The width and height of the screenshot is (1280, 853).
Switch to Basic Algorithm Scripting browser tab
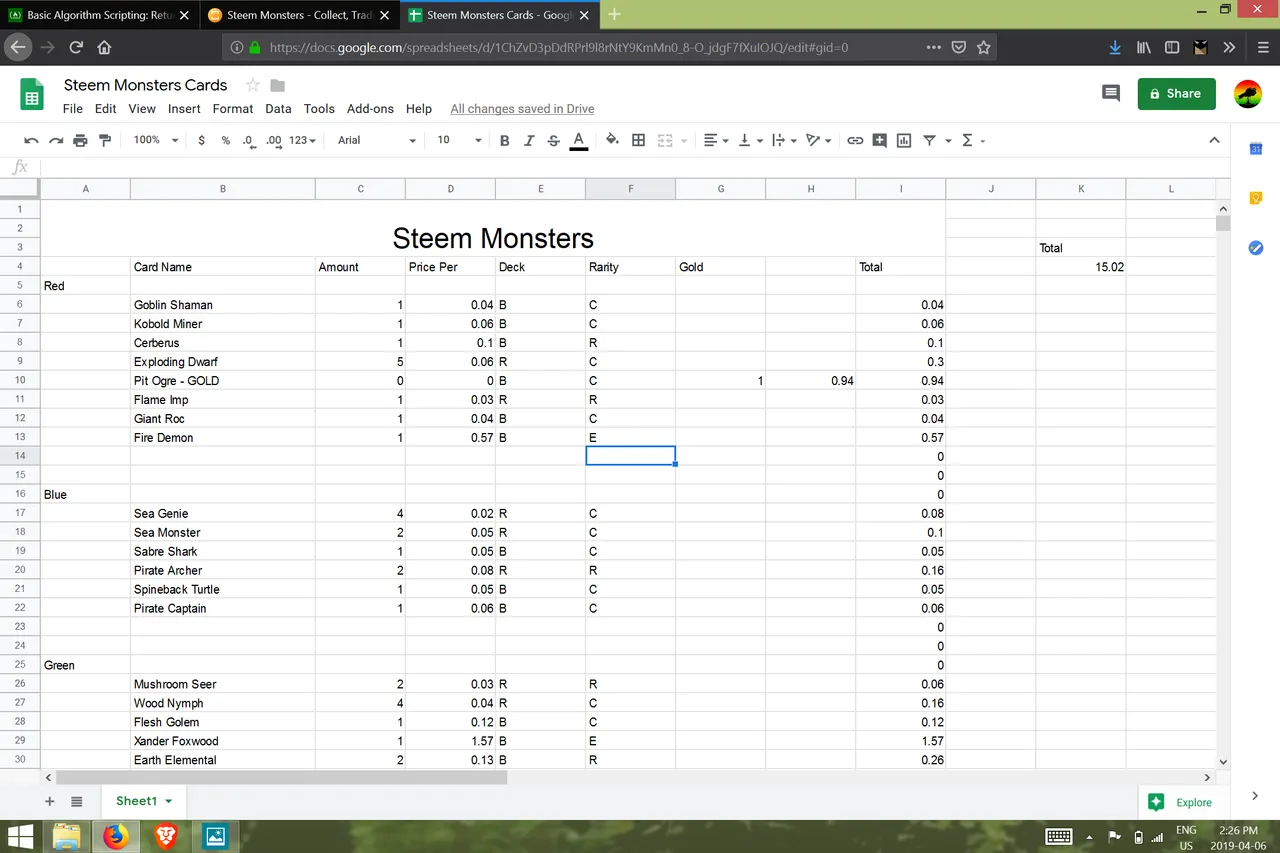(100, 15)
